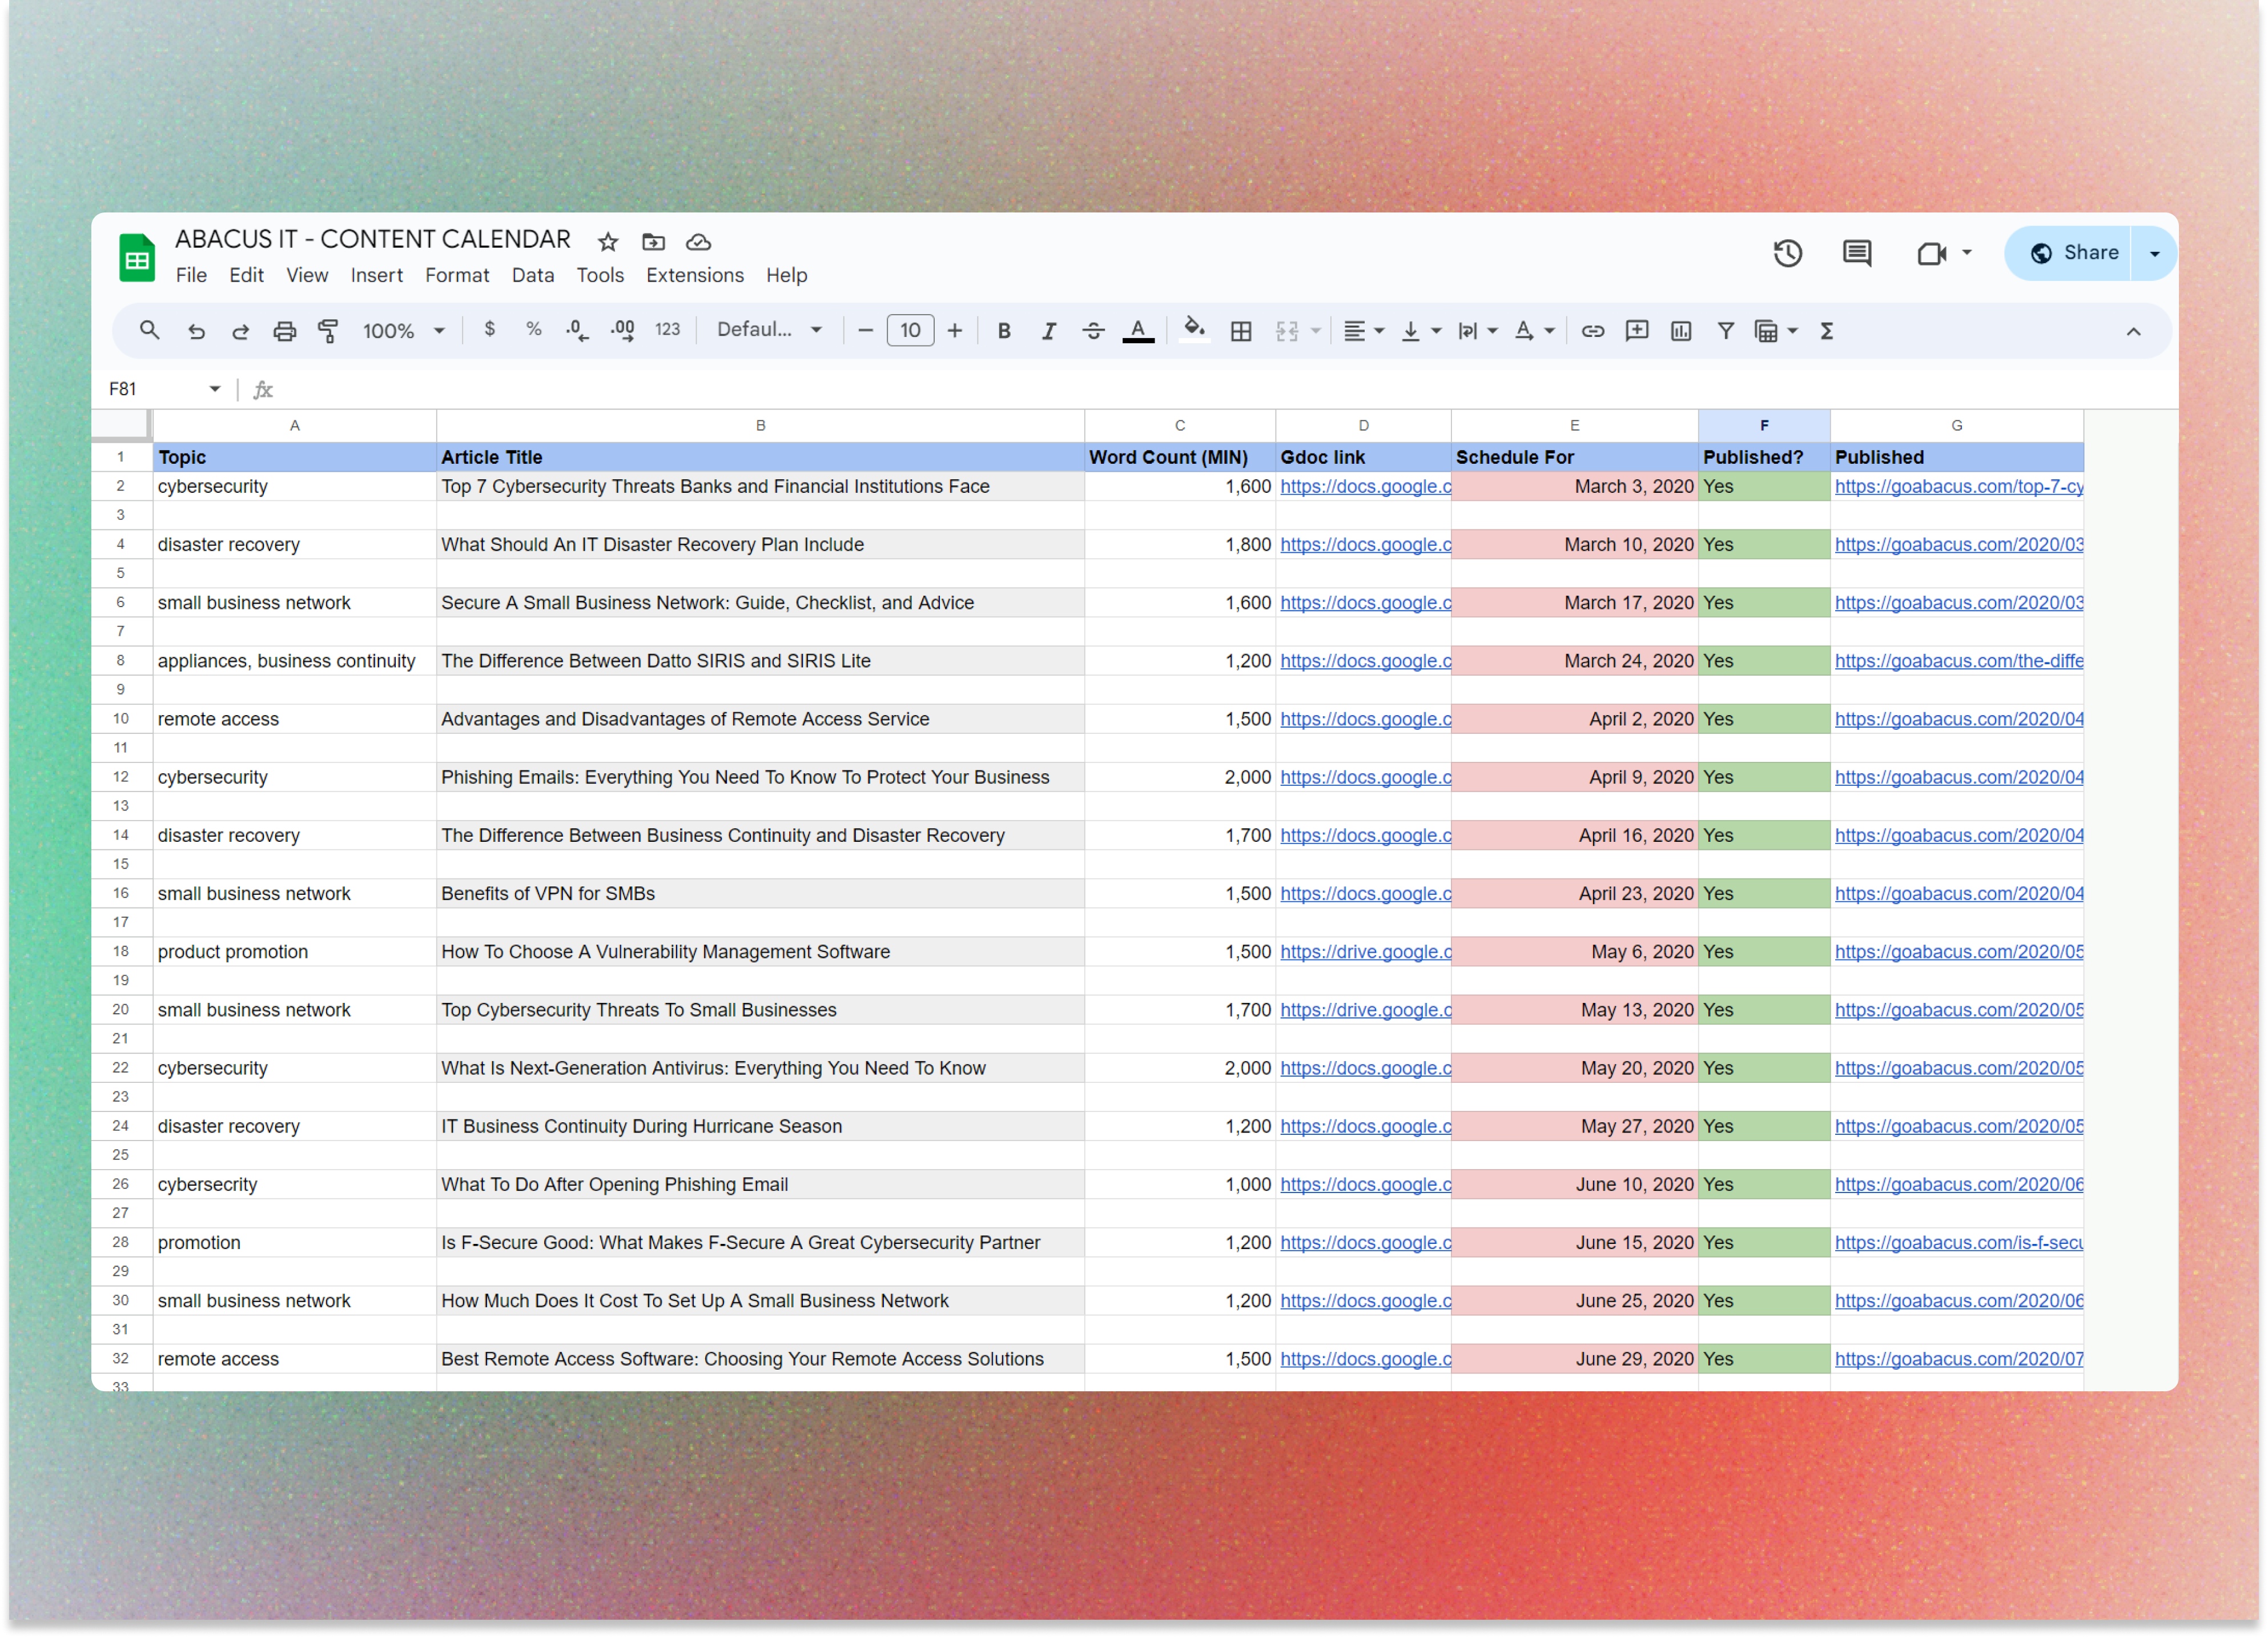Click the create filter funnel icon

coord(1725,331)
